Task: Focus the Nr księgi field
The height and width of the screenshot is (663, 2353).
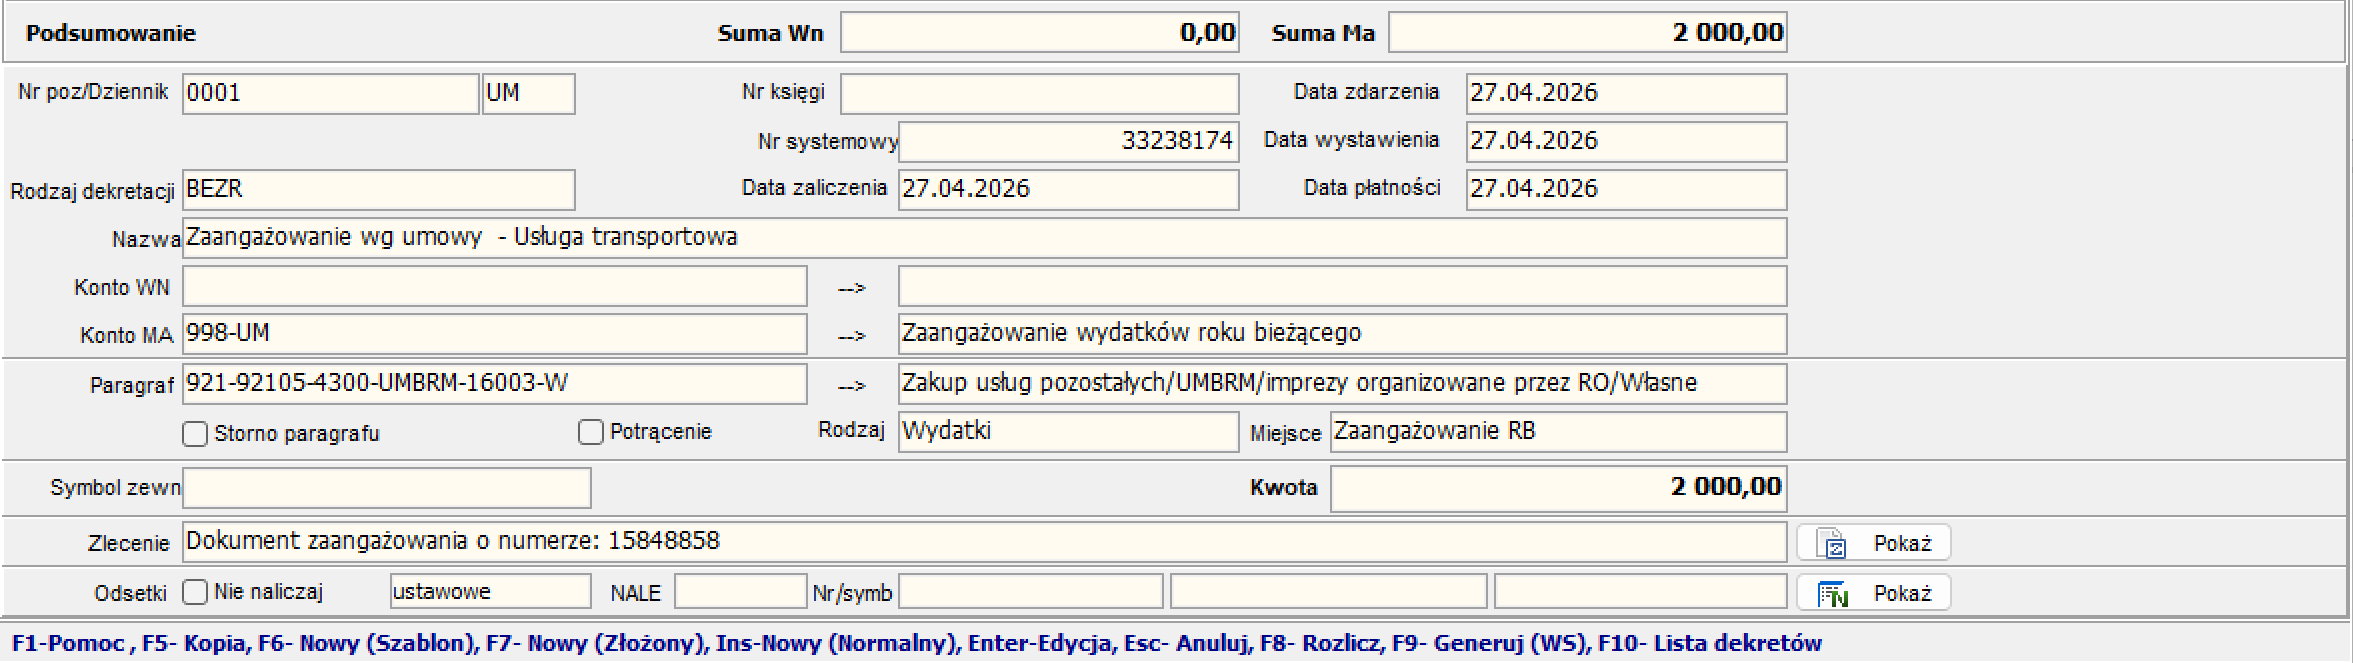Action: click(1039, 93)
